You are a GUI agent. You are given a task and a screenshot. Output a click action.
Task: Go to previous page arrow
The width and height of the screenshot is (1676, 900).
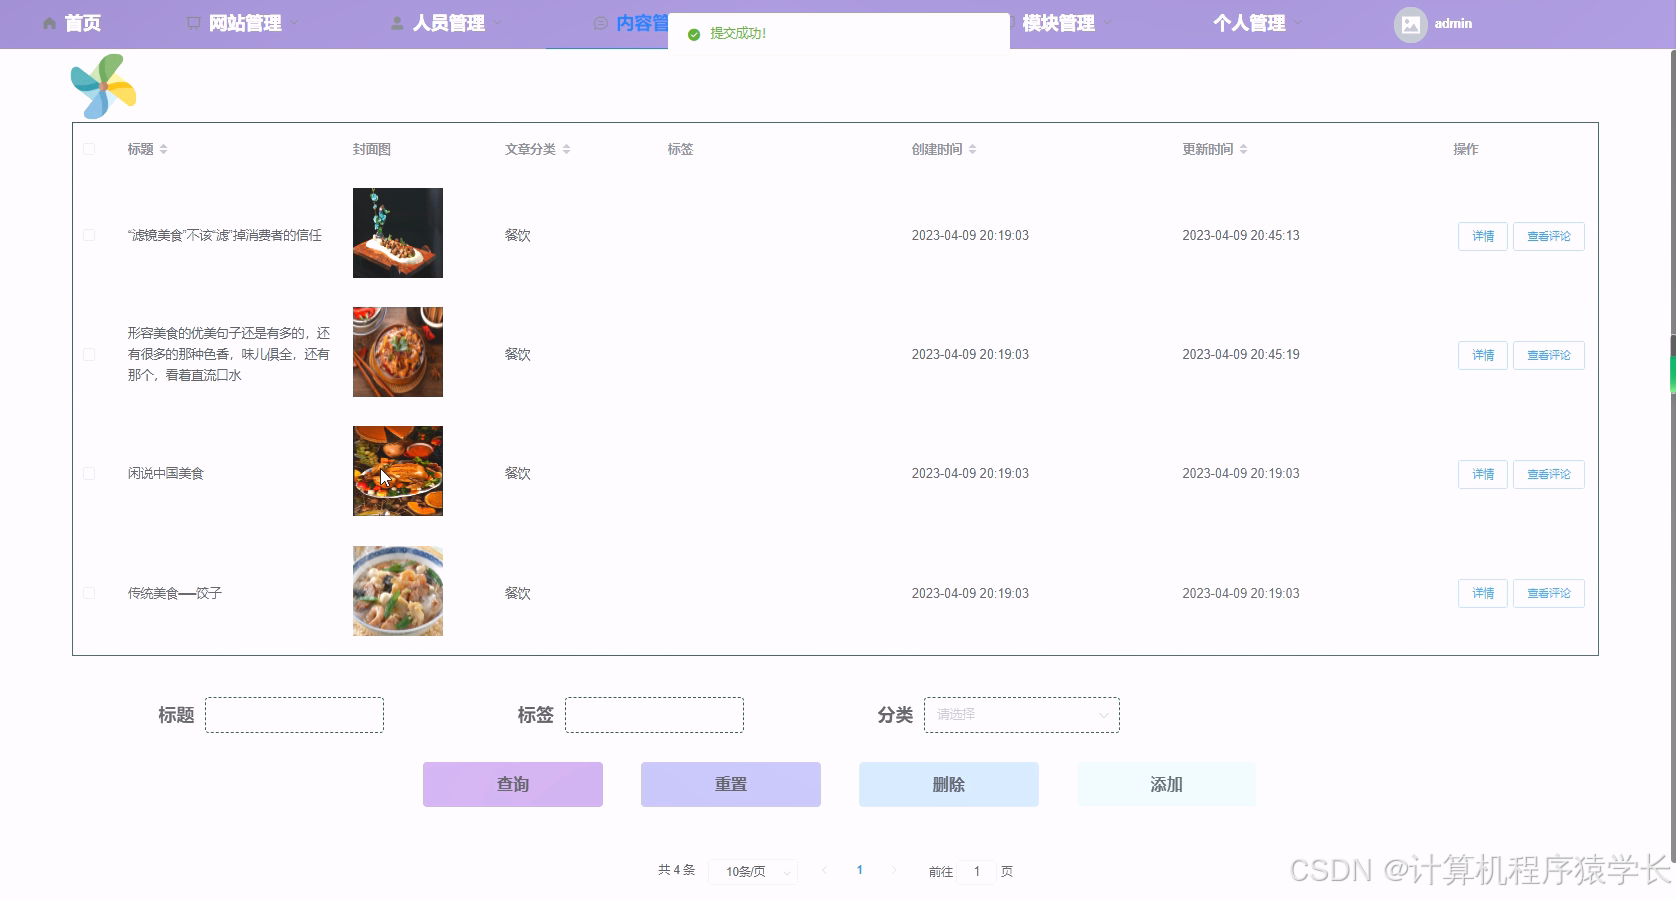824,870
